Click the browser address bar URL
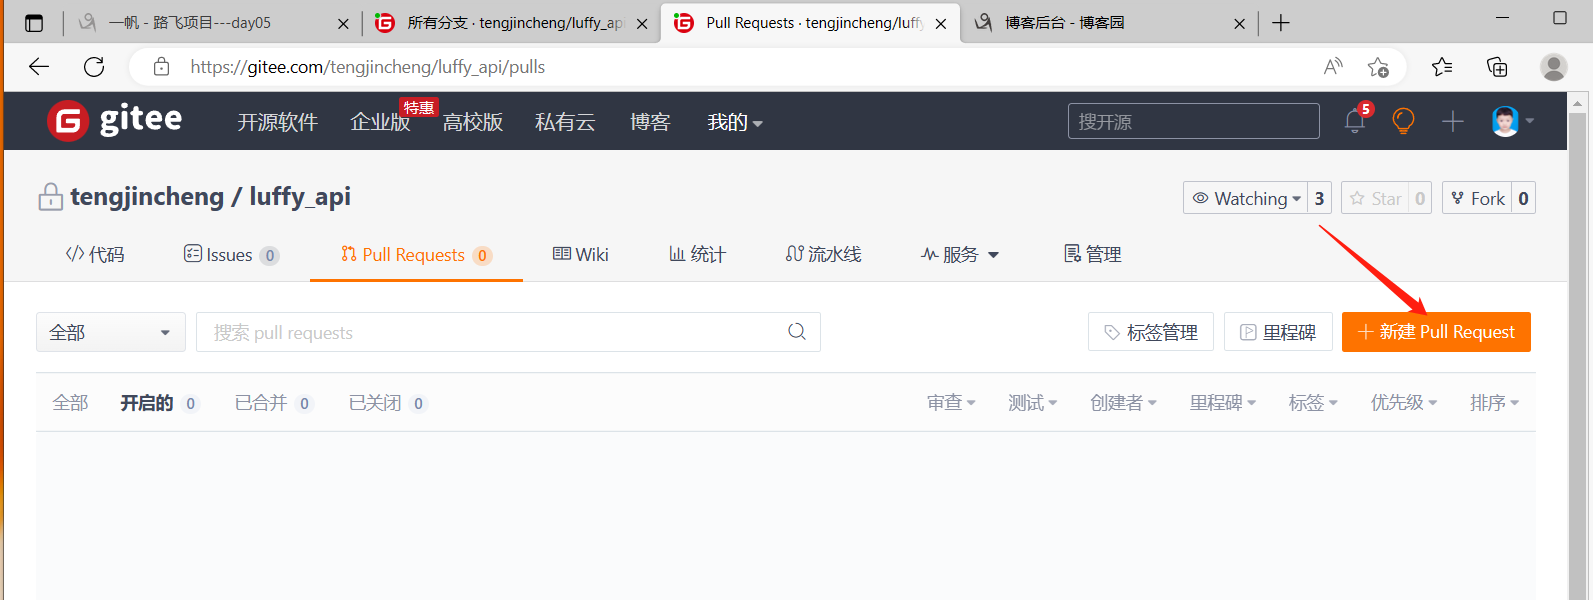 368,67
